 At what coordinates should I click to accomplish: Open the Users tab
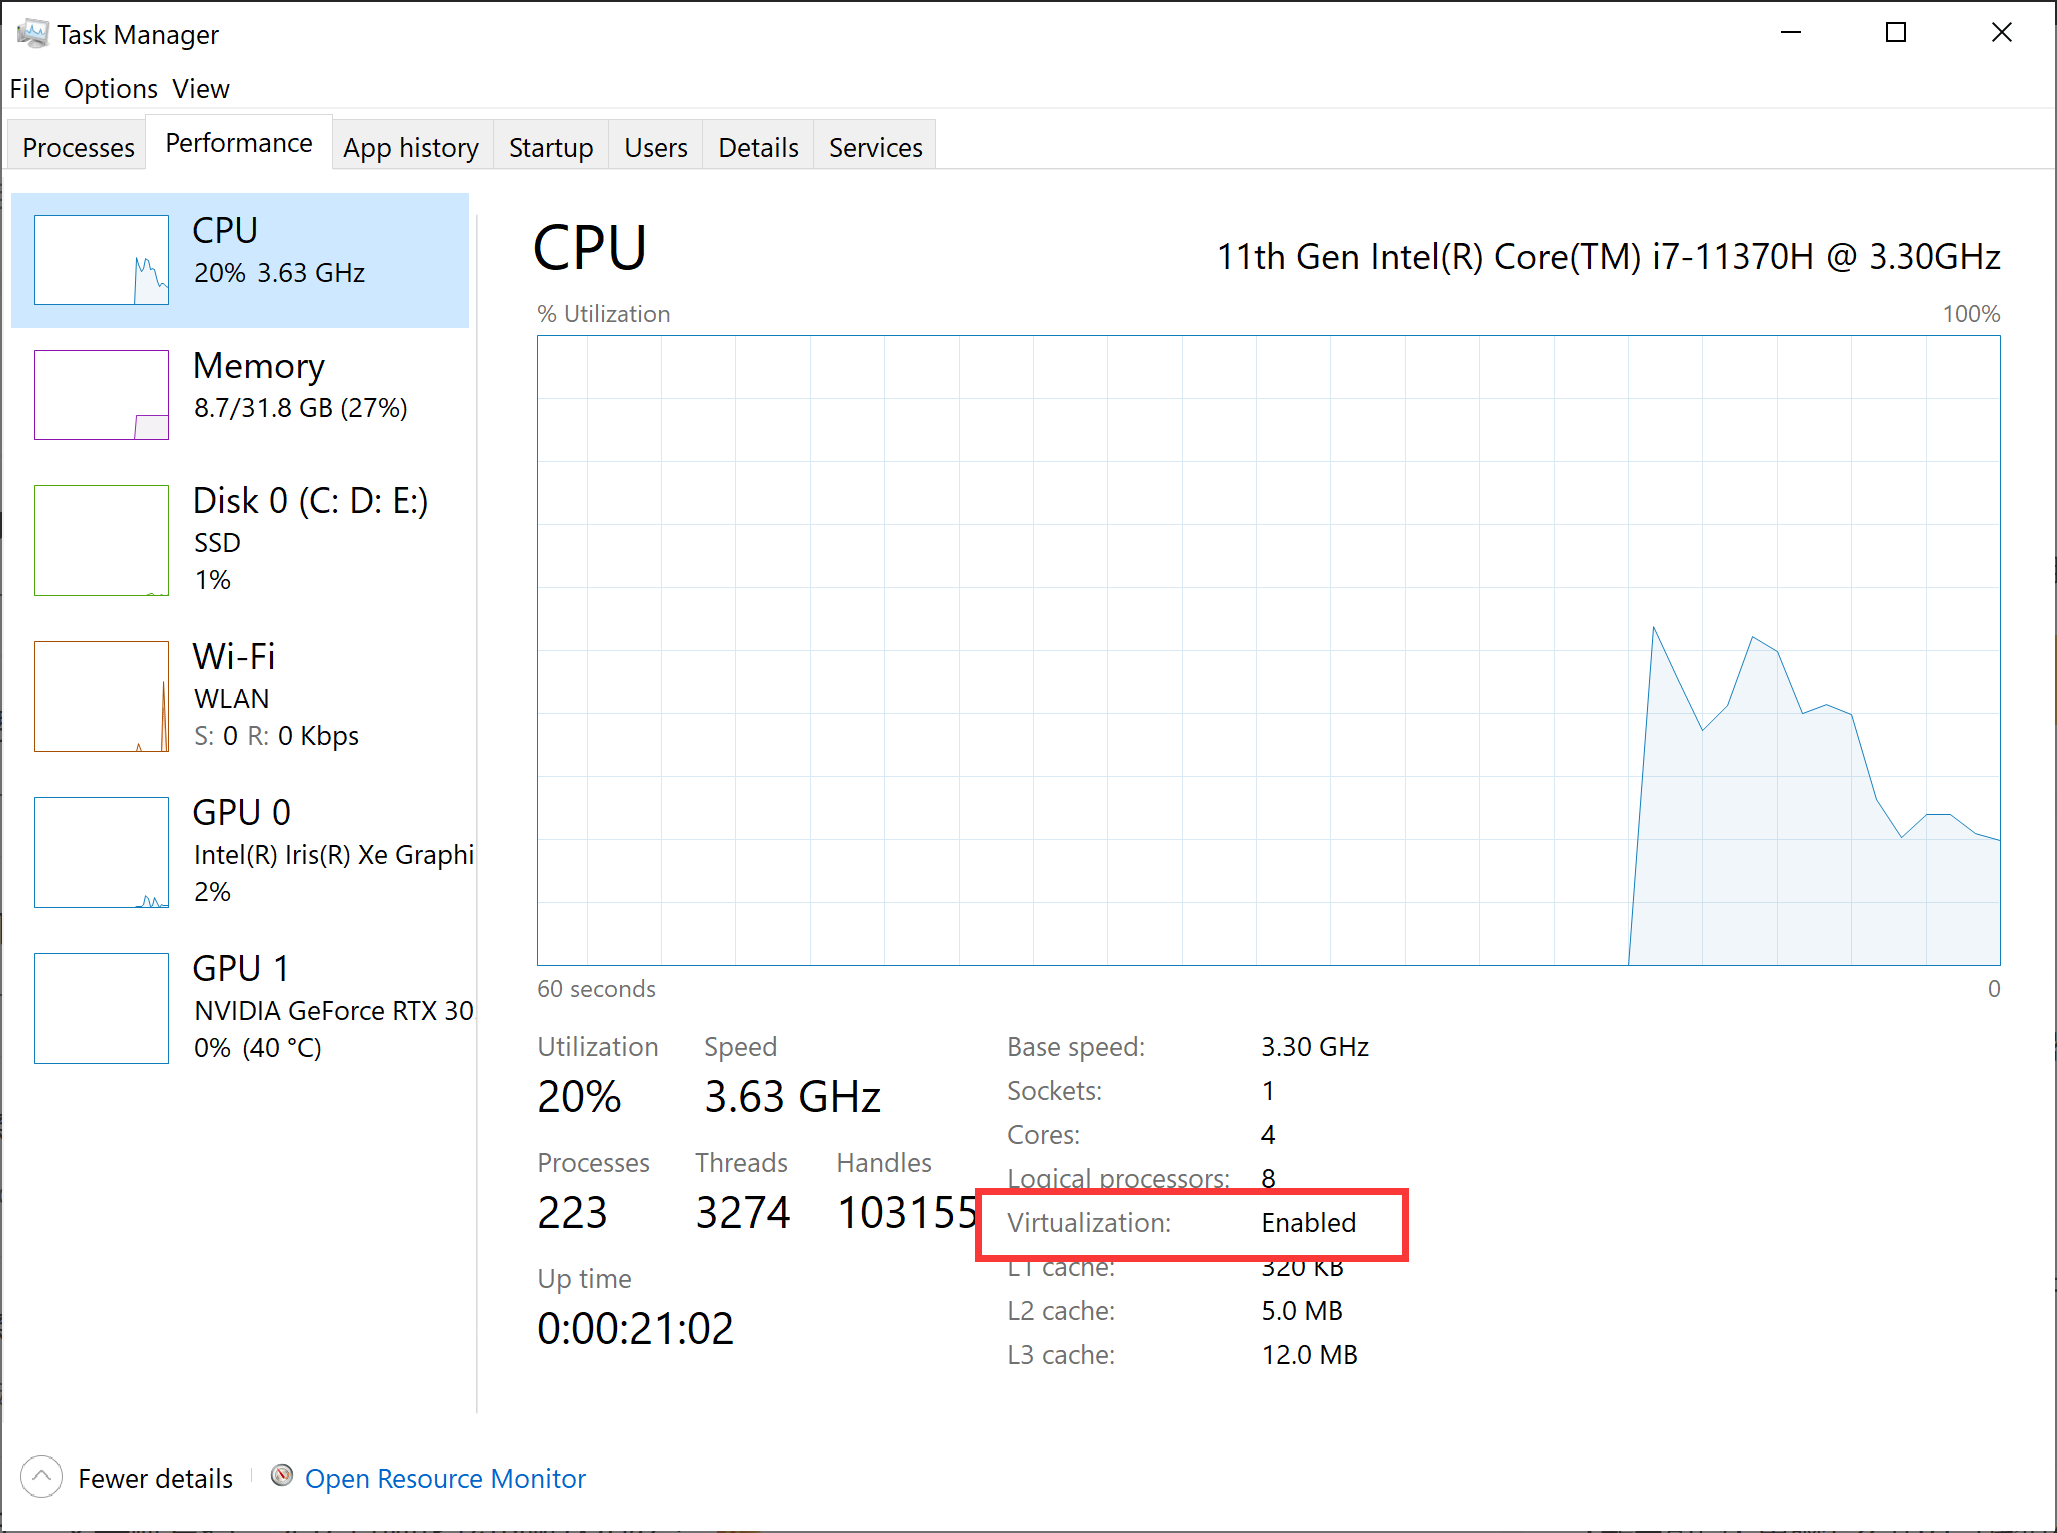(x=655, y=147)
